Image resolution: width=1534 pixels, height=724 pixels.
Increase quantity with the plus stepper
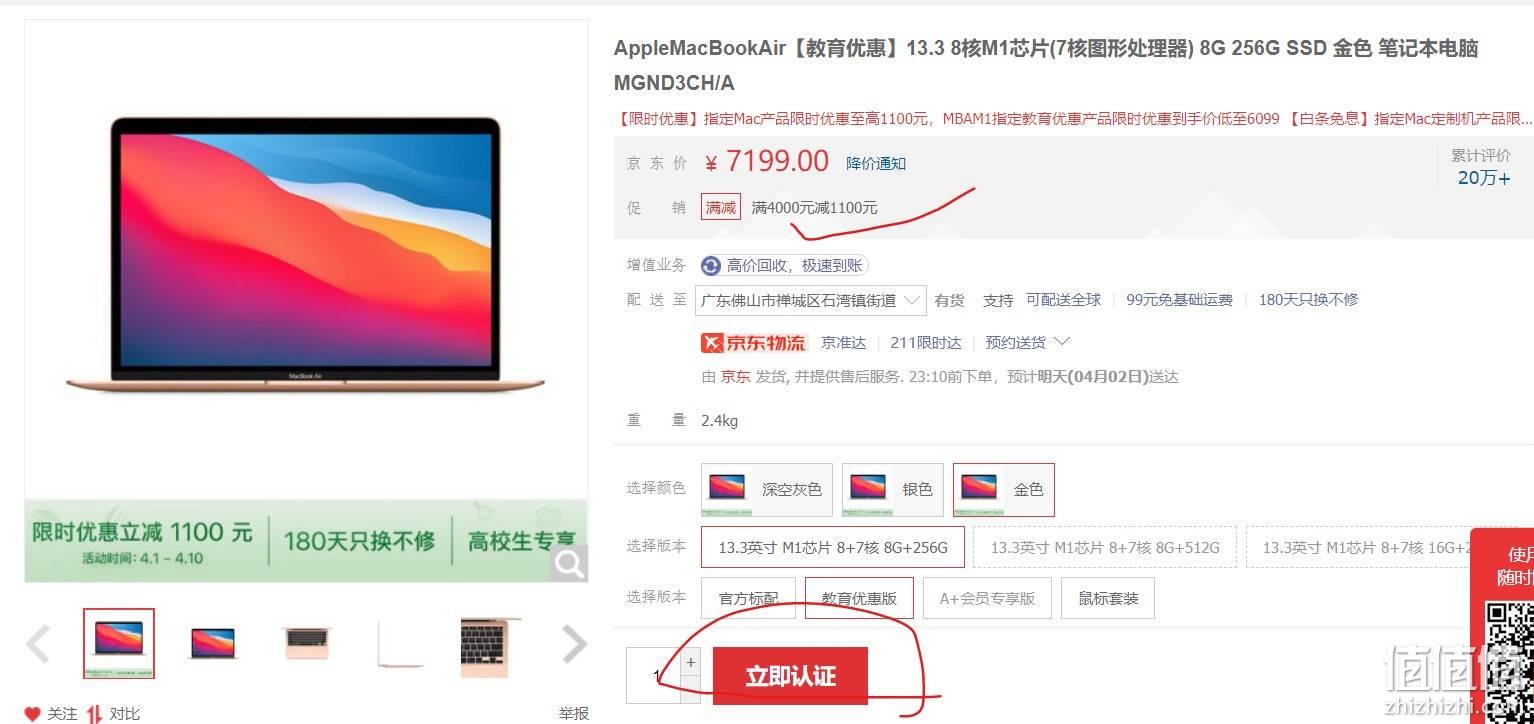[x=691, y=662]
